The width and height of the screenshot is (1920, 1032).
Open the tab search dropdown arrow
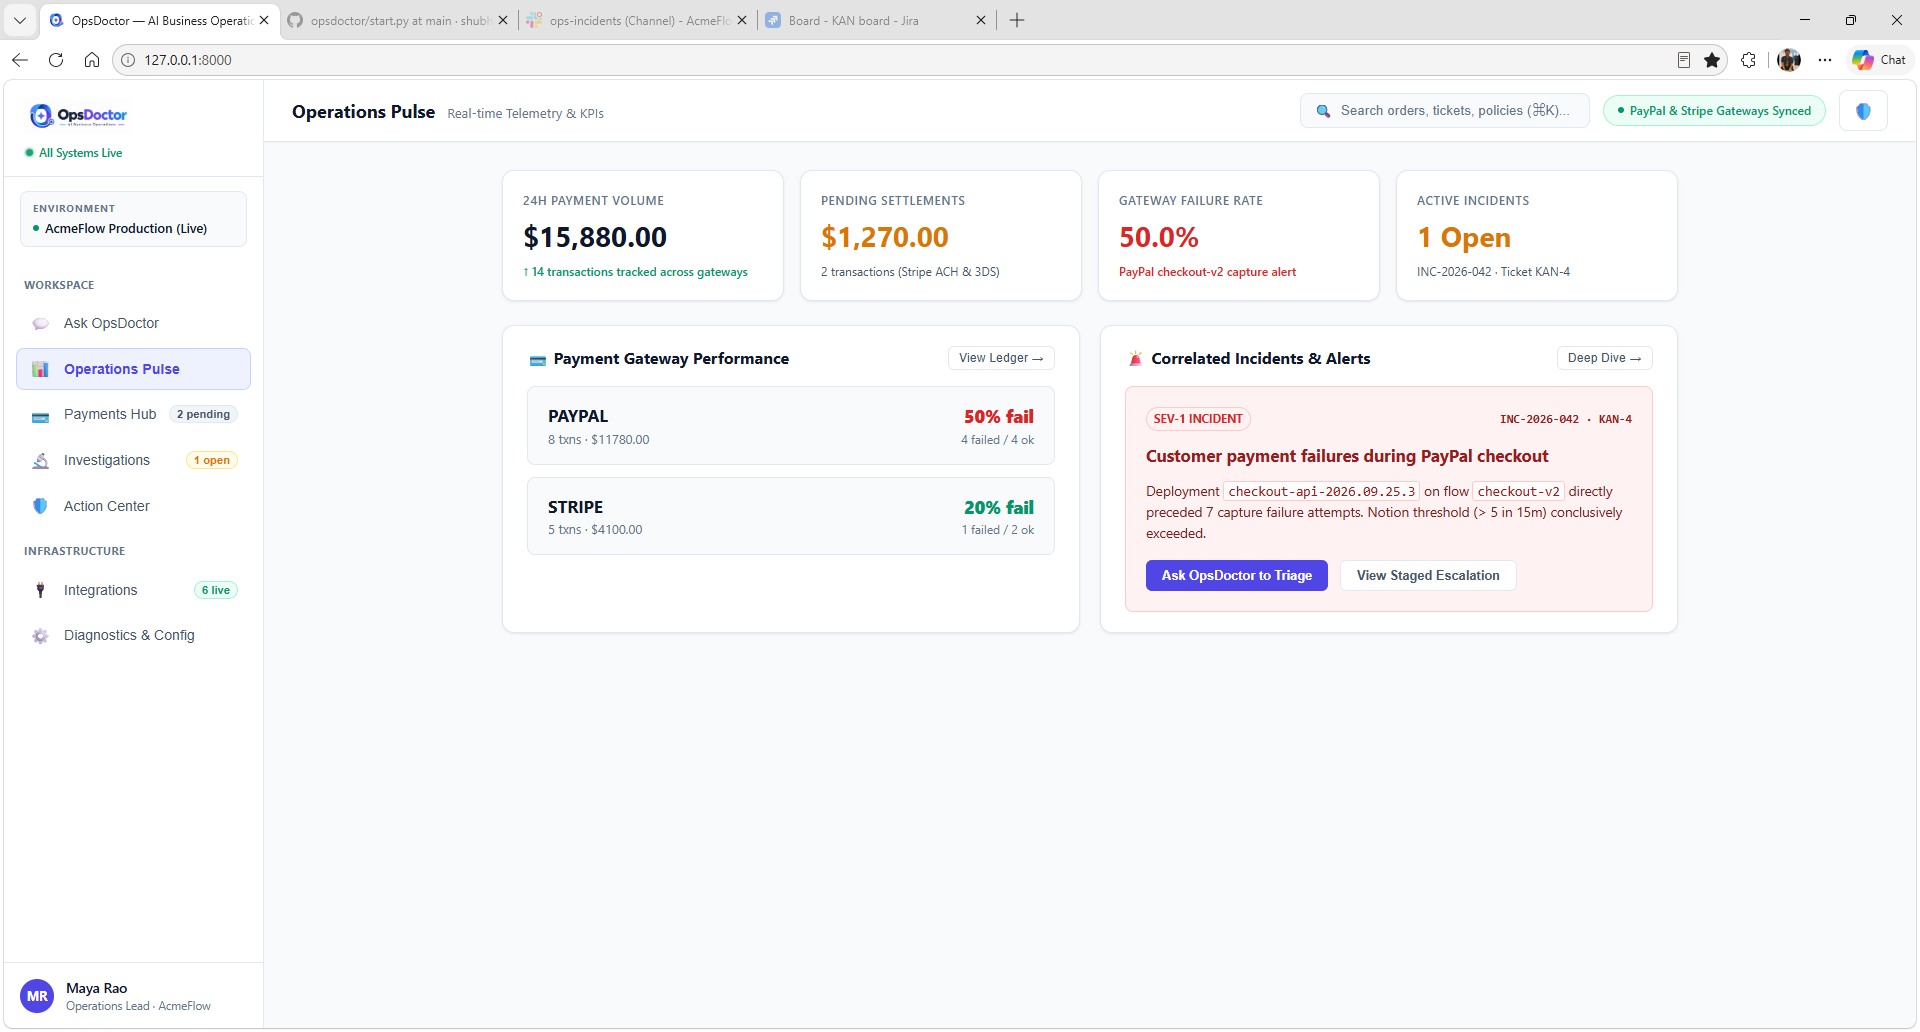point(19,20)
